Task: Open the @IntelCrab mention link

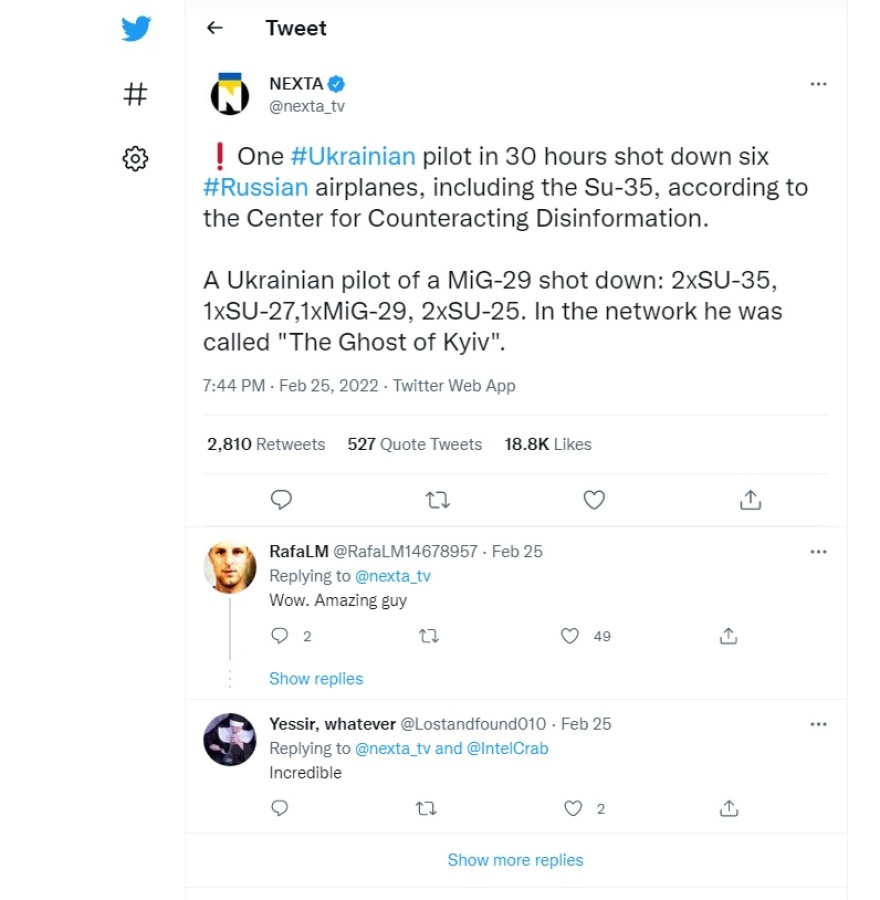Action: pos(507,748)
